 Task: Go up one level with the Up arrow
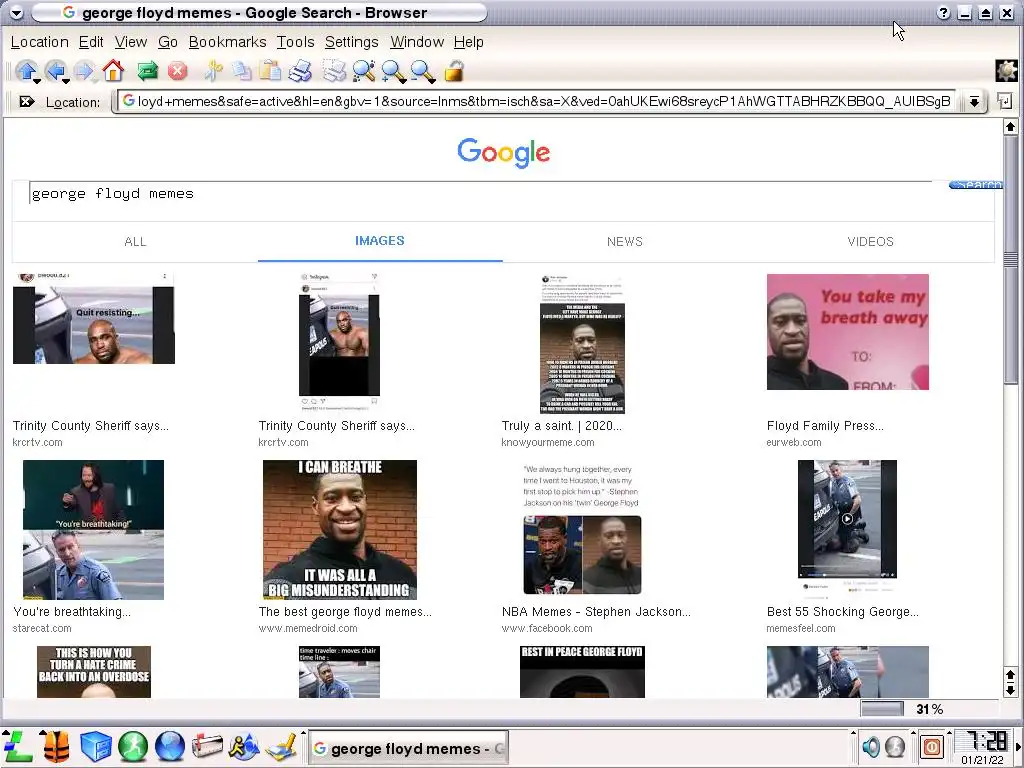tap(25, 70)
